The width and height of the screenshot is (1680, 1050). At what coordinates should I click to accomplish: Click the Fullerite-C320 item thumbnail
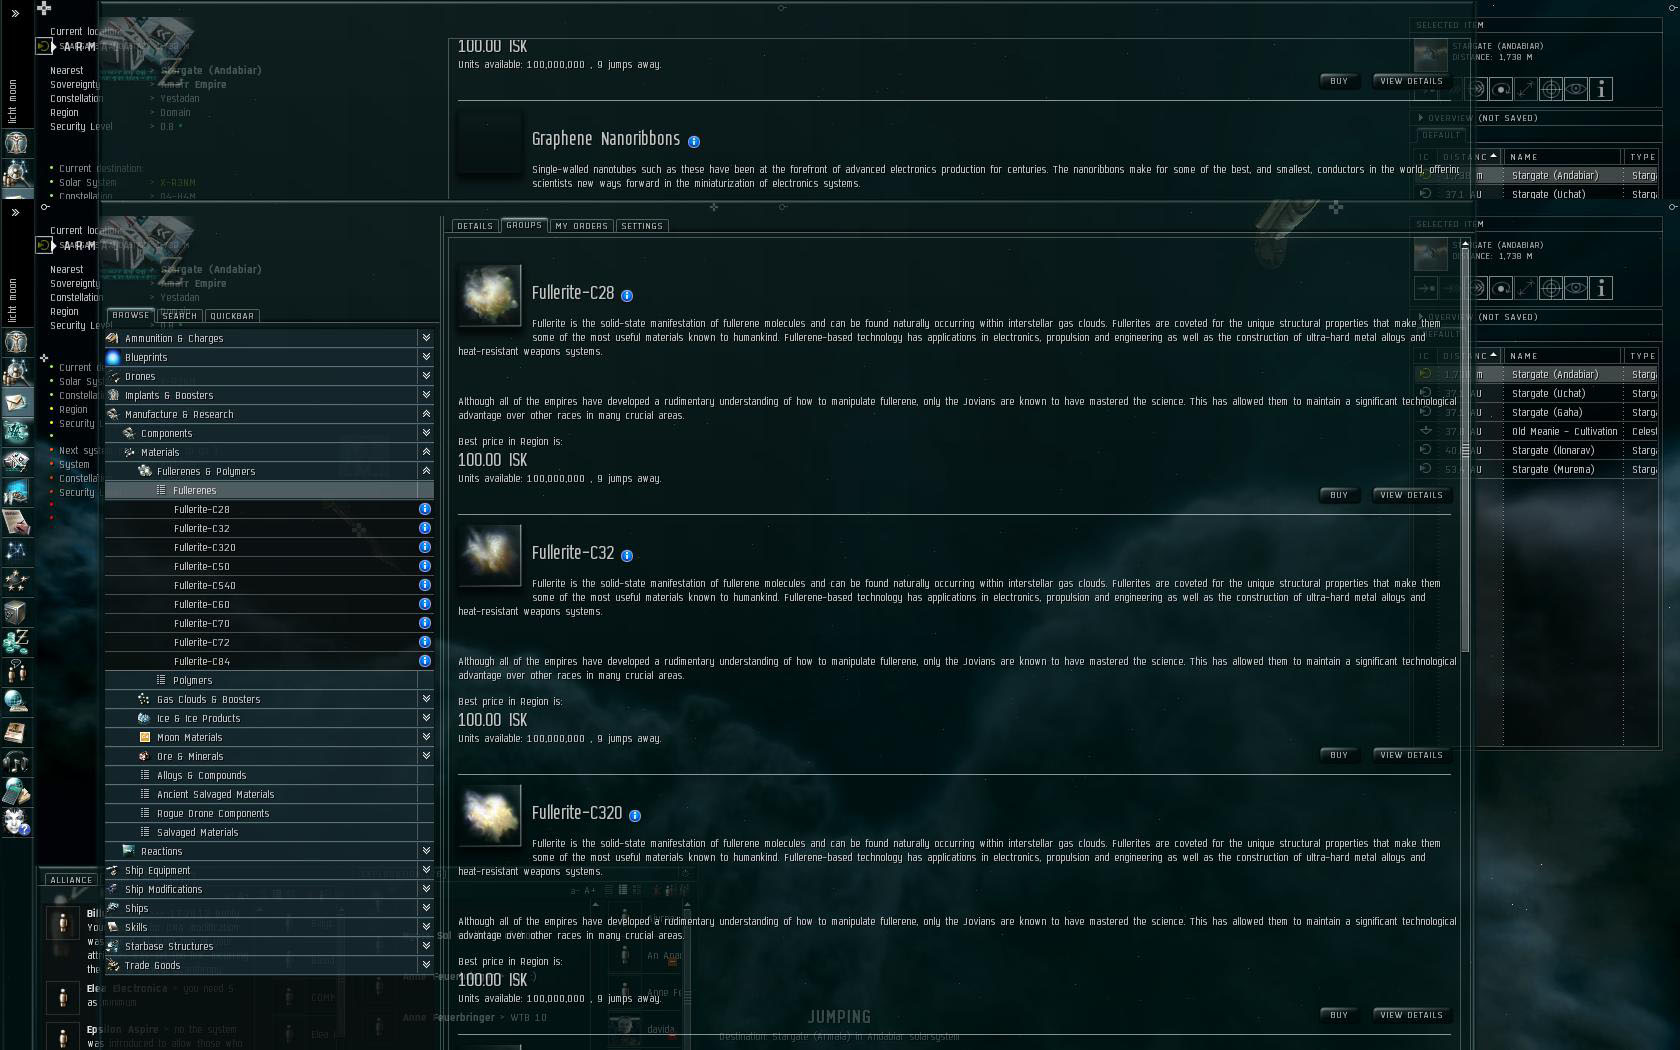tap(490, 815)
